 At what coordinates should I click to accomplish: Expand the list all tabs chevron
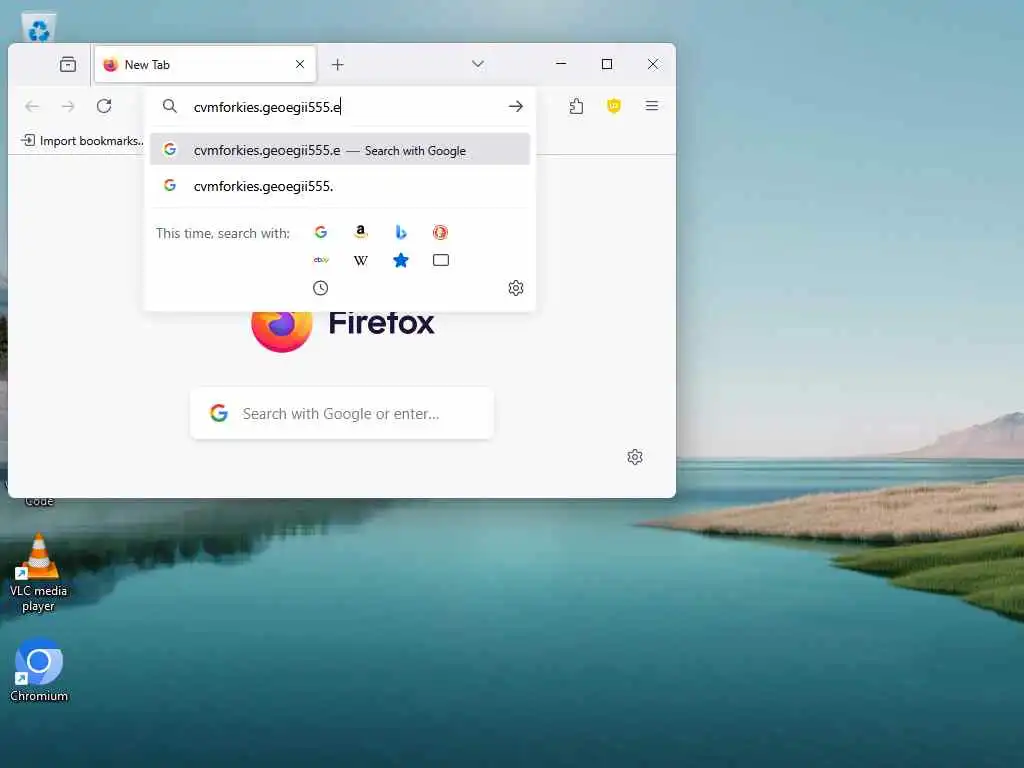click(x=477, y=64)
